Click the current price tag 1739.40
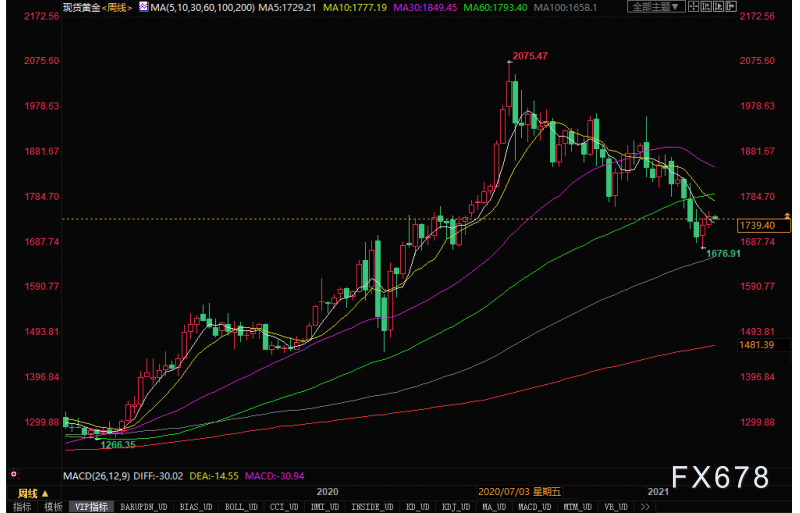Viewport: 800px width, 513px height. coord(763,225)
